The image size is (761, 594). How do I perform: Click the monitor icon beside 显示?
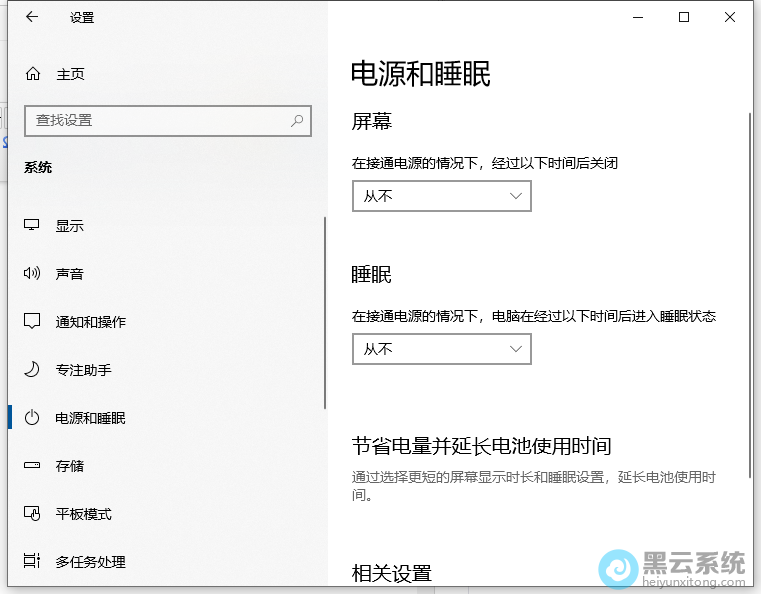tap(32, 226)
